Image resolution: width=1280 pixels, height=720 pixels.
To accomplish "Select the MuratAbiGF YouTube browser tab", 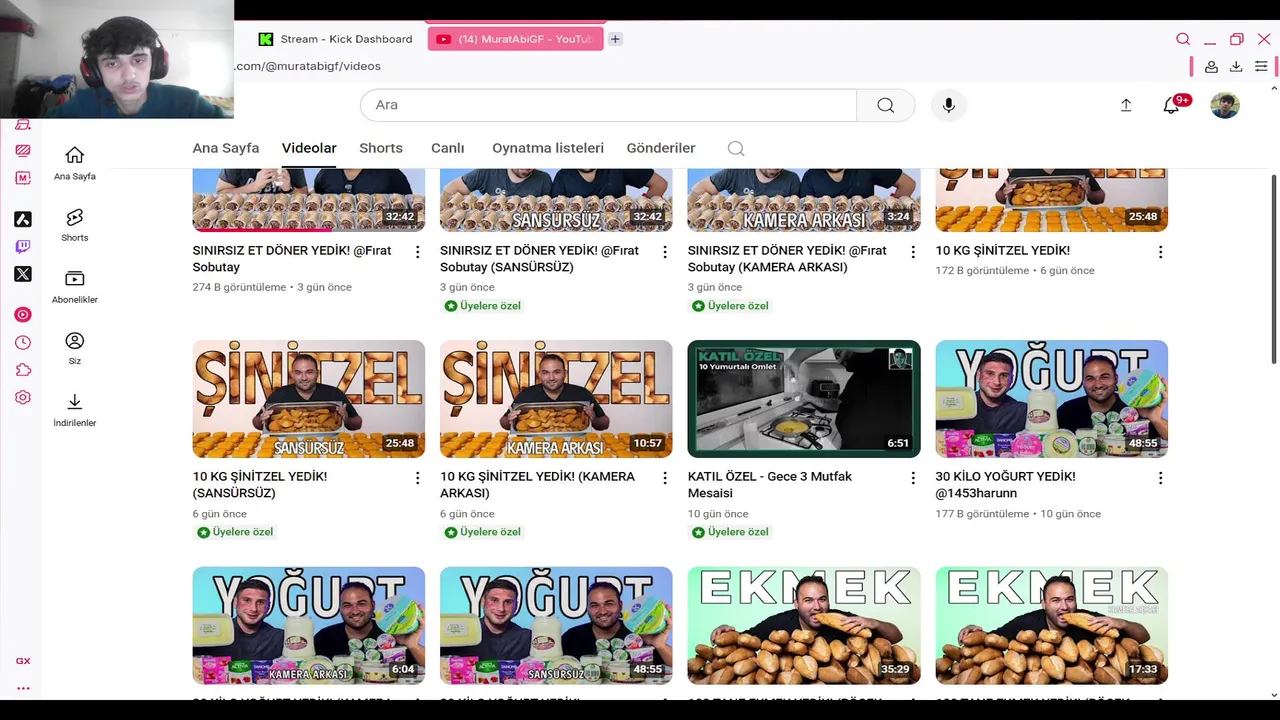I will pos(516,39).
